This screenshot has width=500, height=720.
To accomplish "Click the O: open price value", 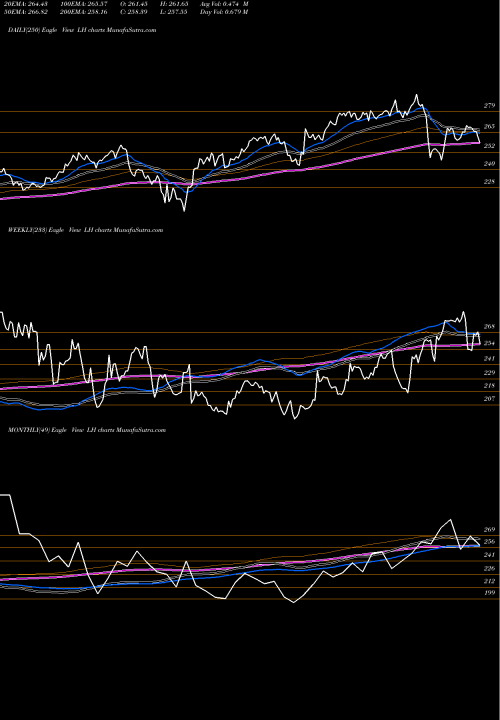I will tap(134, 4).
